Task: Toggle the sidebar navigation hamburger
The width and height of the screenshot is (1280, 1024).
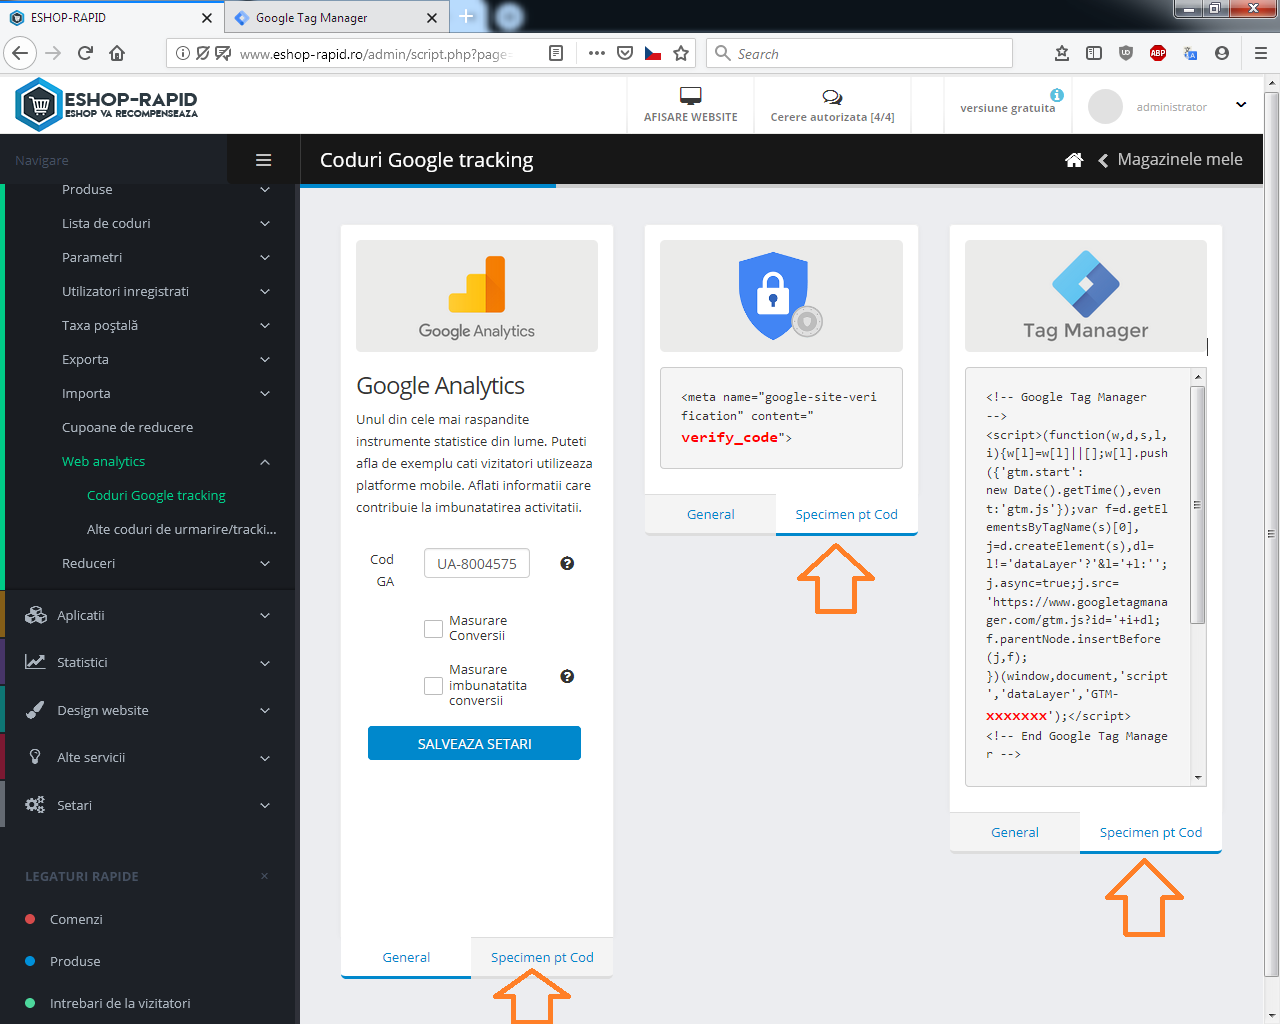Action: (264, 160)
